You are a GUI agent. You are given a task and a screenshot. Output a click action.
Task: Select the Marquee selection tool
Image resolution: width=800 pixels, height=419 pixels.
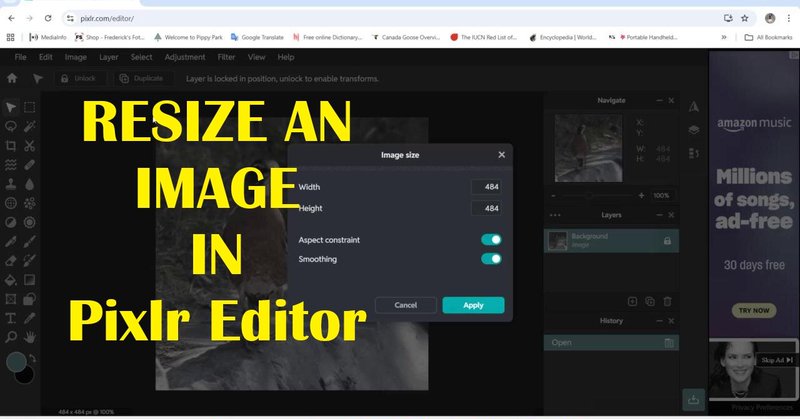point(30,107)
